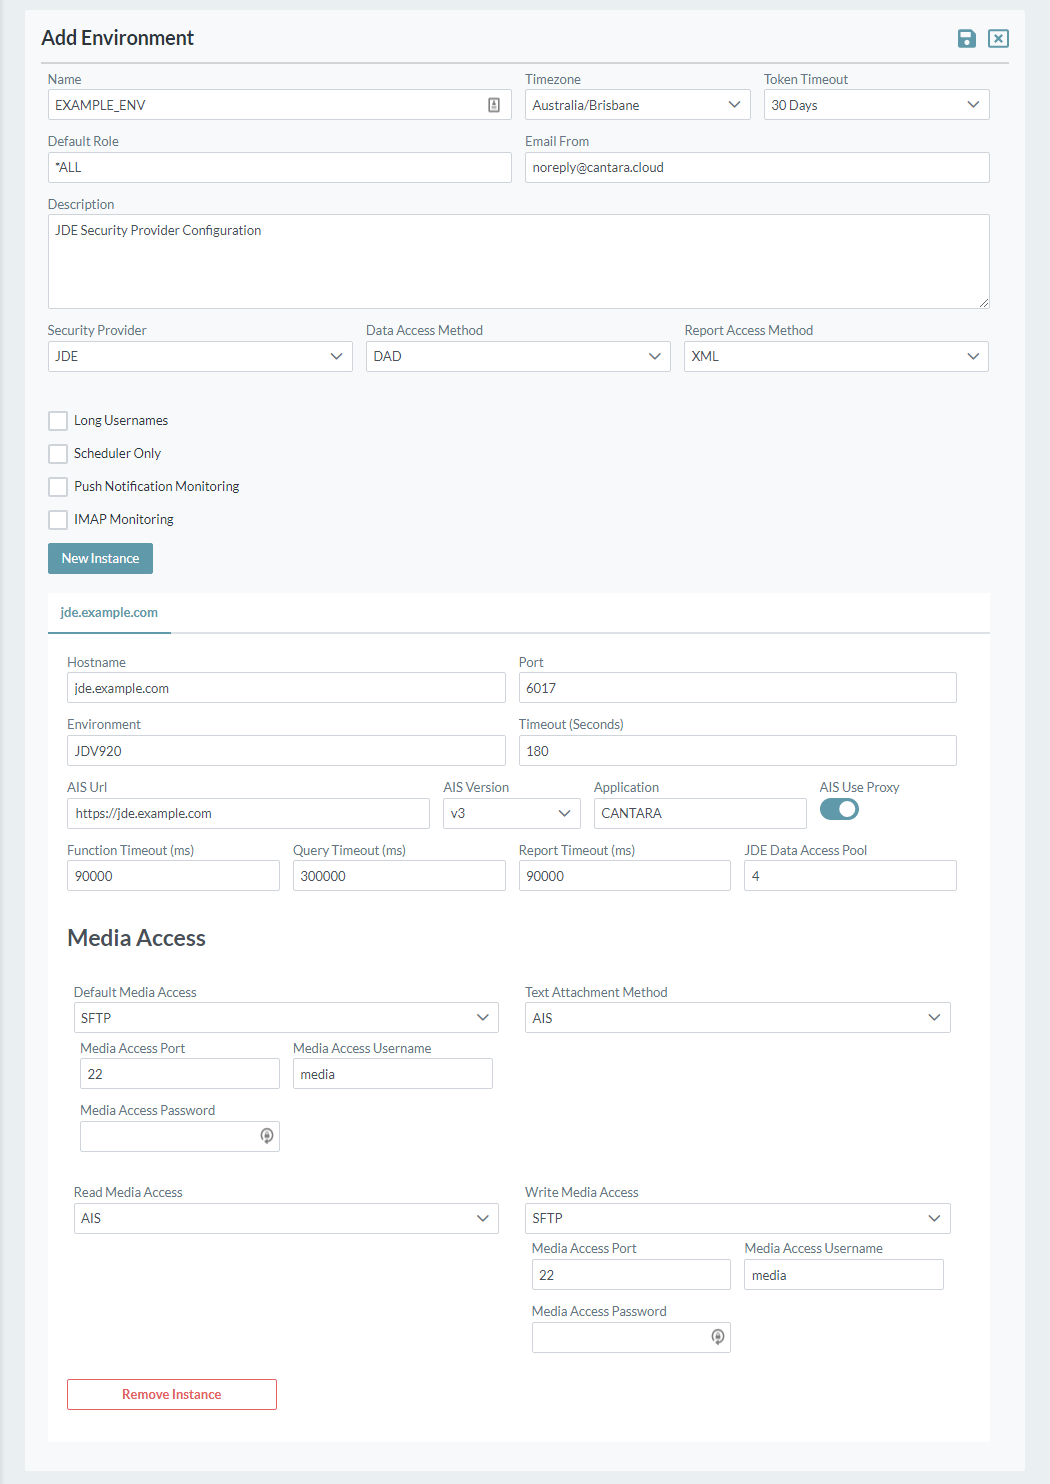The width and height of the screenshot is (1050, 1484).
Task: Open the Timezone dropdown
Action: 637,105
